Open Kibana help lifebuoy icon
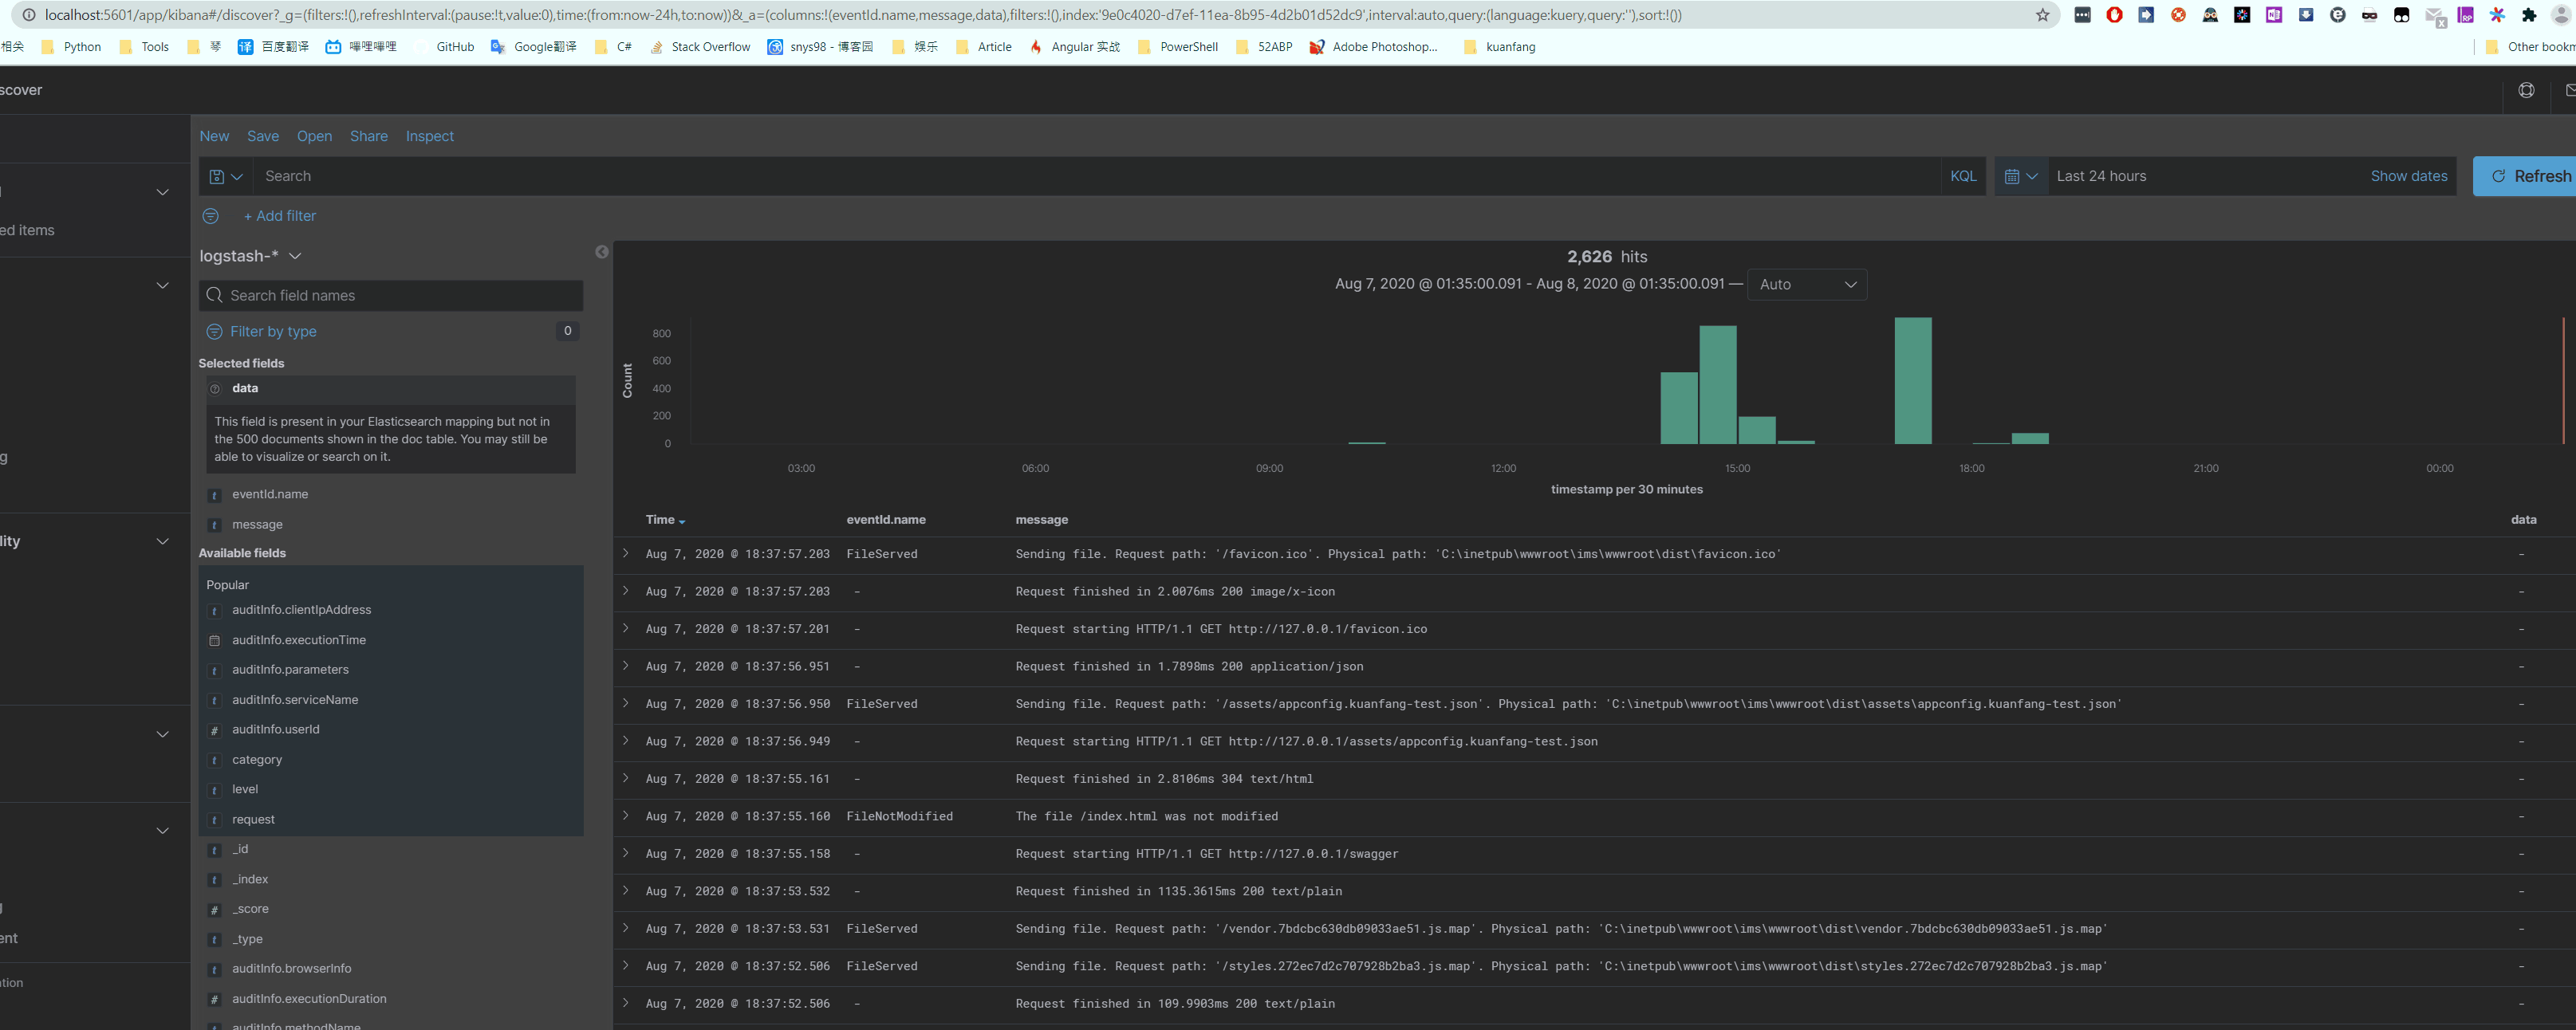 pyautogui.click(x=2526, y=90)
